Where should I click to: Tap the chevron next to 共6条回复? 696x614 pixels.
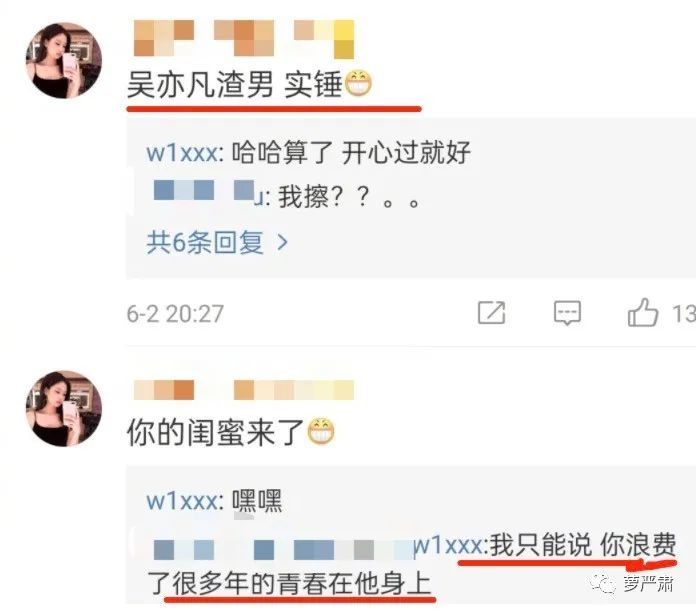click(x=282, y=242)
